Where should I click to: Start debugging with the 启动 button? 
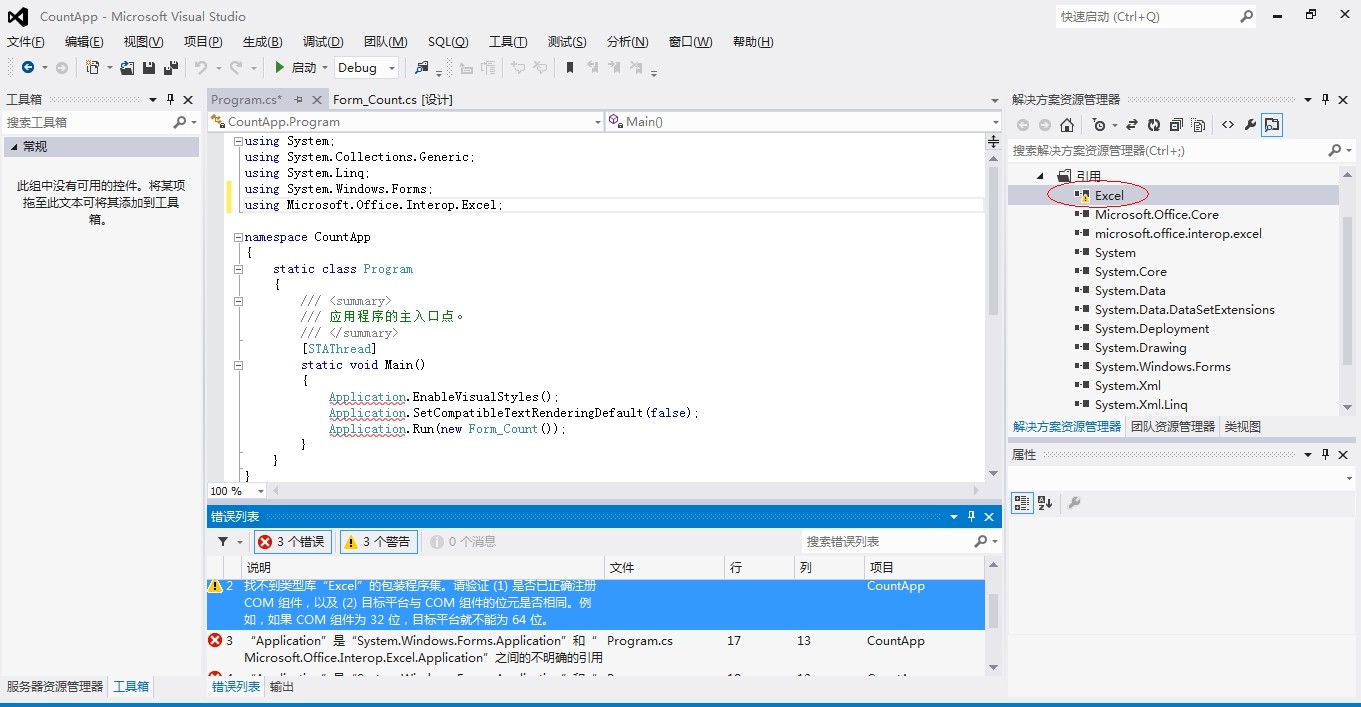pyautogui.click(x=296, y=67)
